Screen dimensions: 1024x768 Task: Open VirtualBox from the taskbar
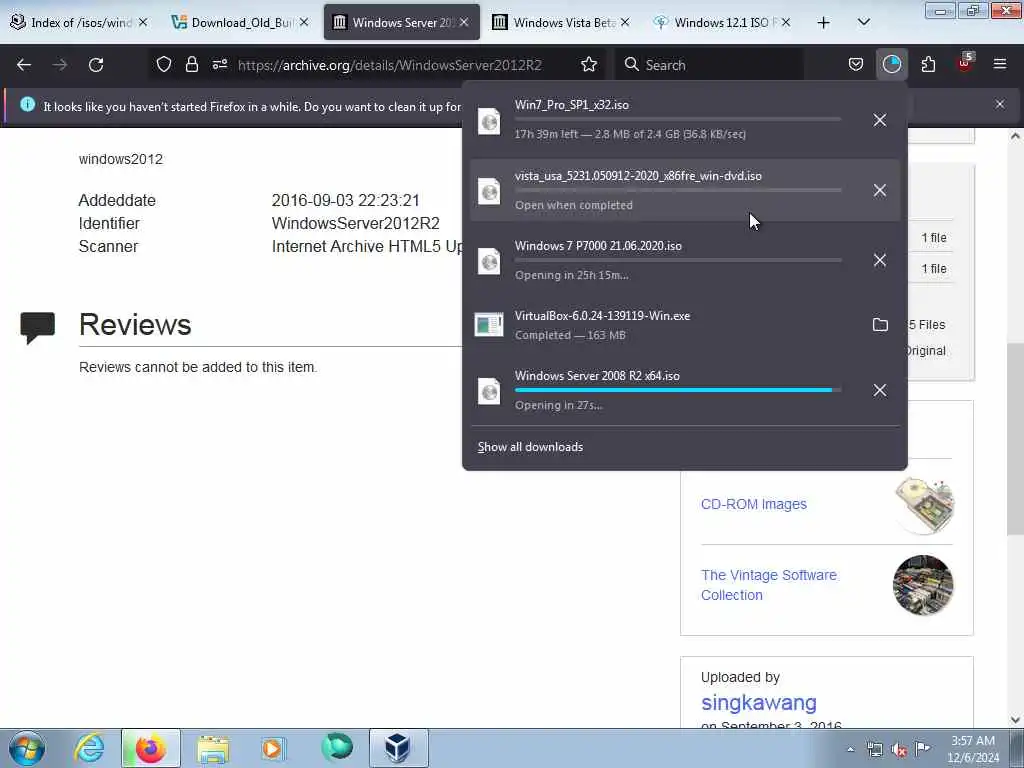point(398,748)
